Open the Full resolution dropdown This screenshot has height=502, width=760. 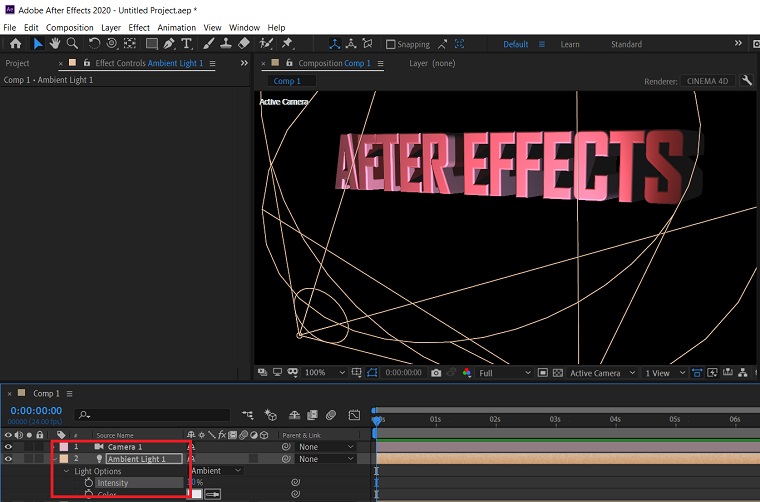click(x=505, y=373)
